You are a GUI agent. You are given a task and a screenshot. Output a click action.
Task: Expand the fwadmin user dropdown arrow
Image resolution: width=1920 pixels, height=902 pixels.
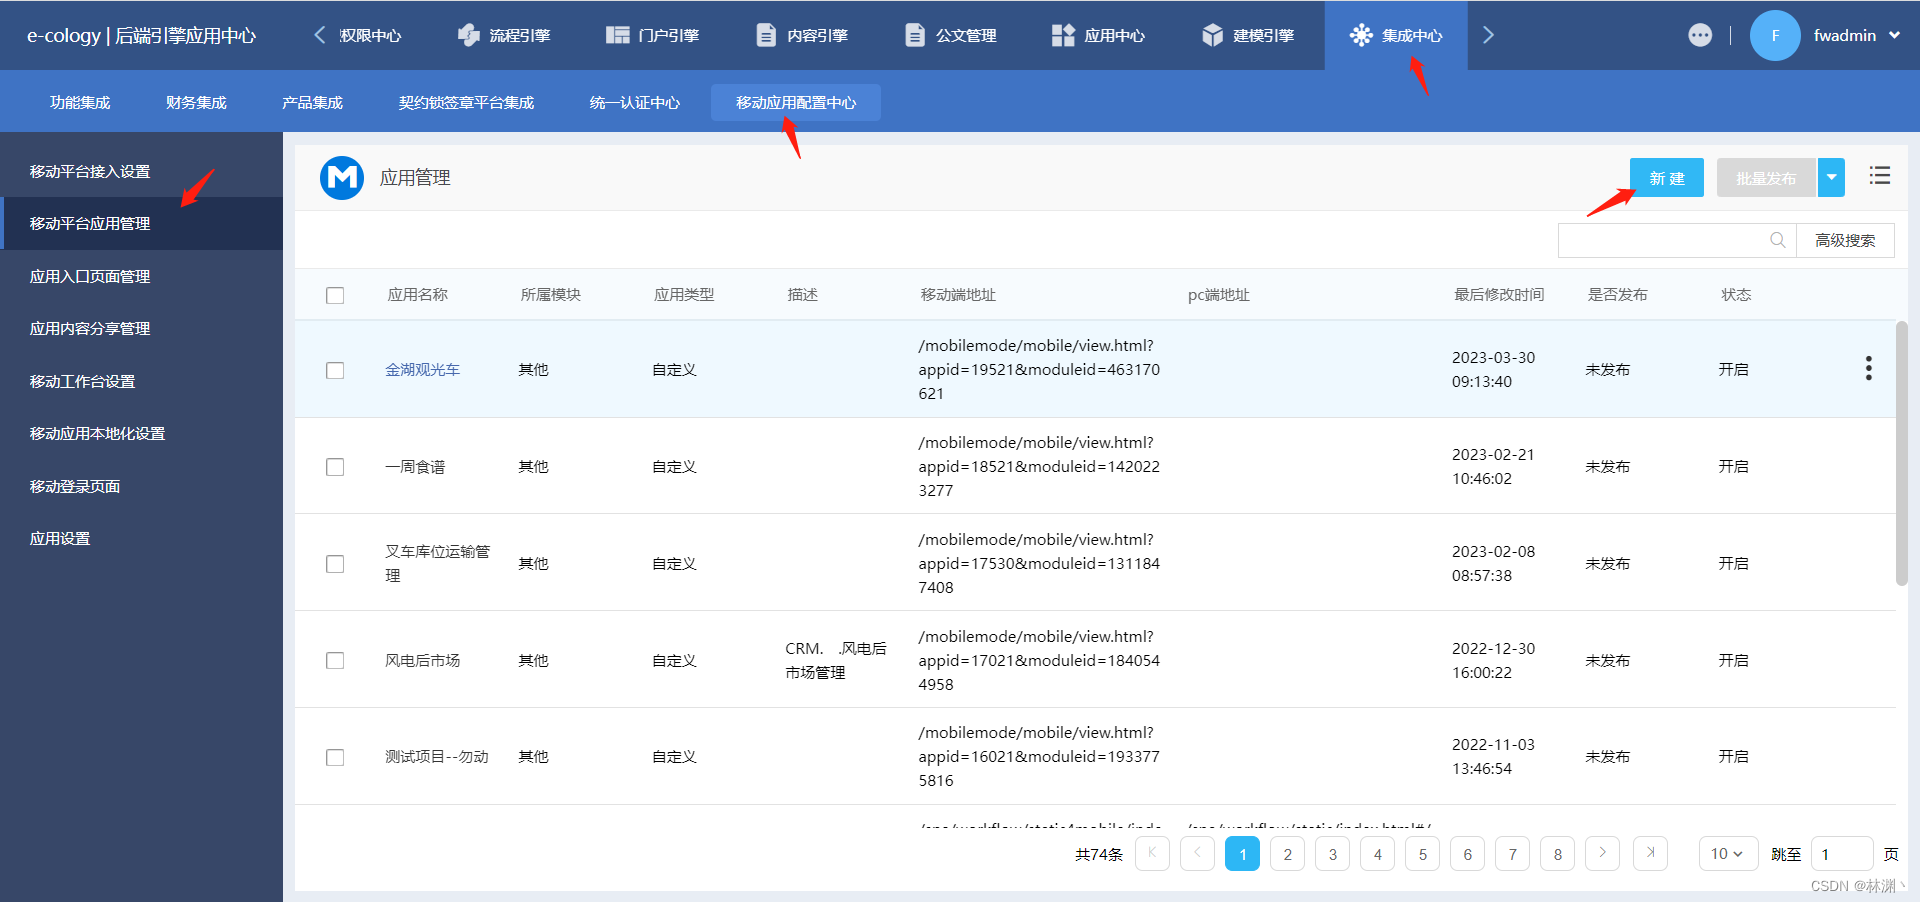pyautogui.click(x=1894, y=35)
